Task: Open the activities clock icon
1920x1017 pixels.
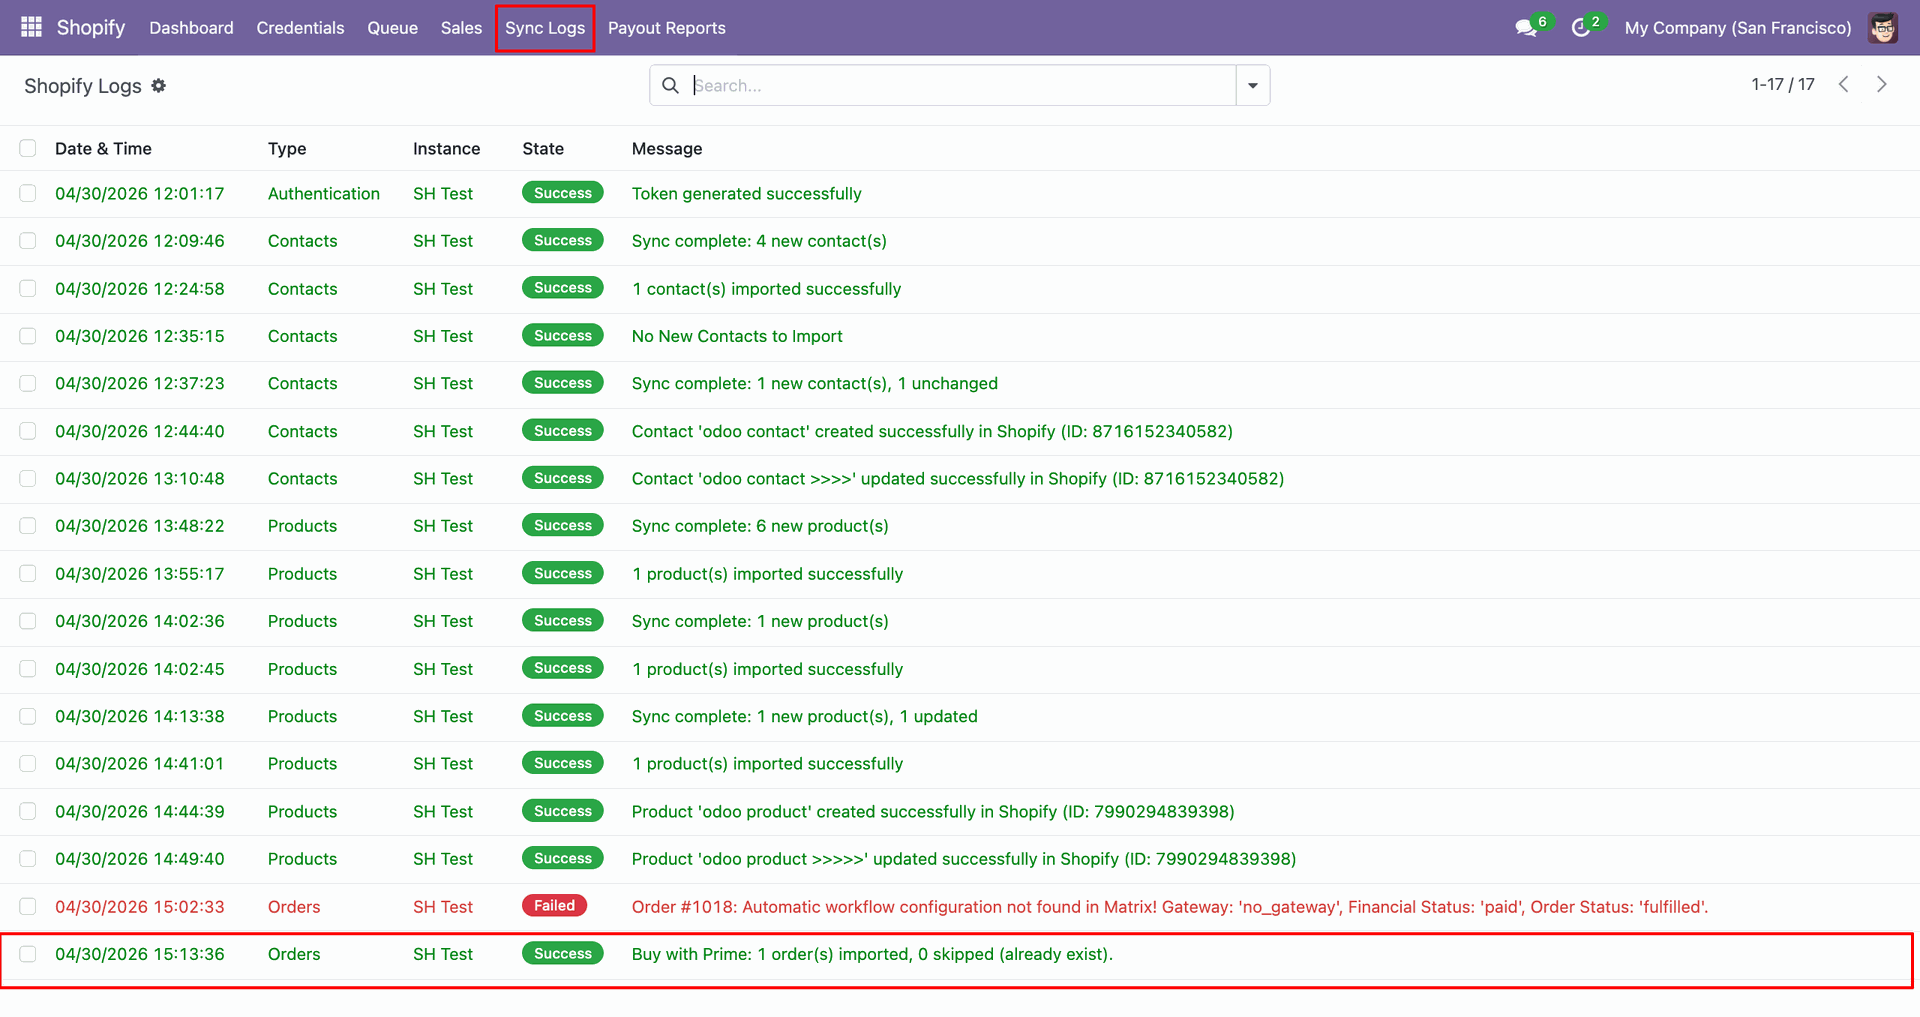Action: coord(1581,28)
